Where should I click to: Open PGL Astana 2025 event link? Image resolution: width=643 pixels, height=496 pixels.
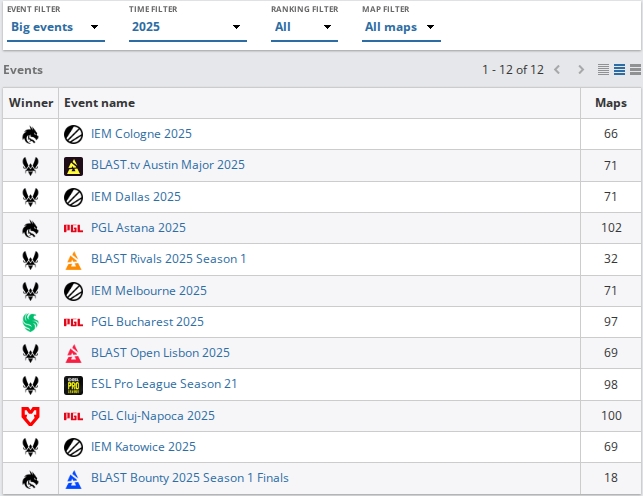point(138,228)
